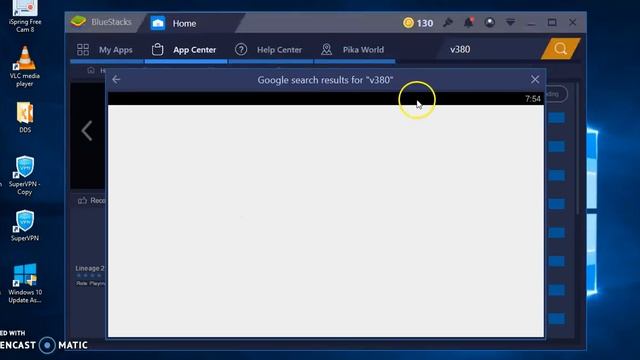The image size is (640, 360).
Task: Open the Help Center tab
Action: point(269,50)
